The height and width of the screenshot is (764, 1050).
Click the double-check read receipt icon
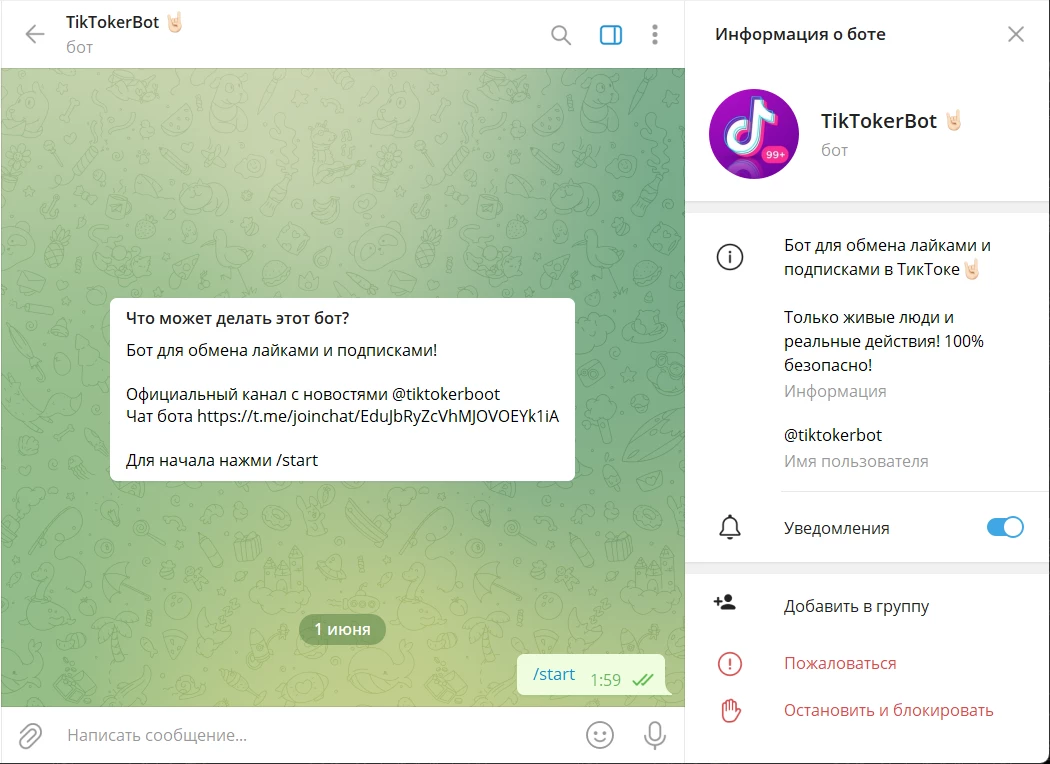coord(643,680)
